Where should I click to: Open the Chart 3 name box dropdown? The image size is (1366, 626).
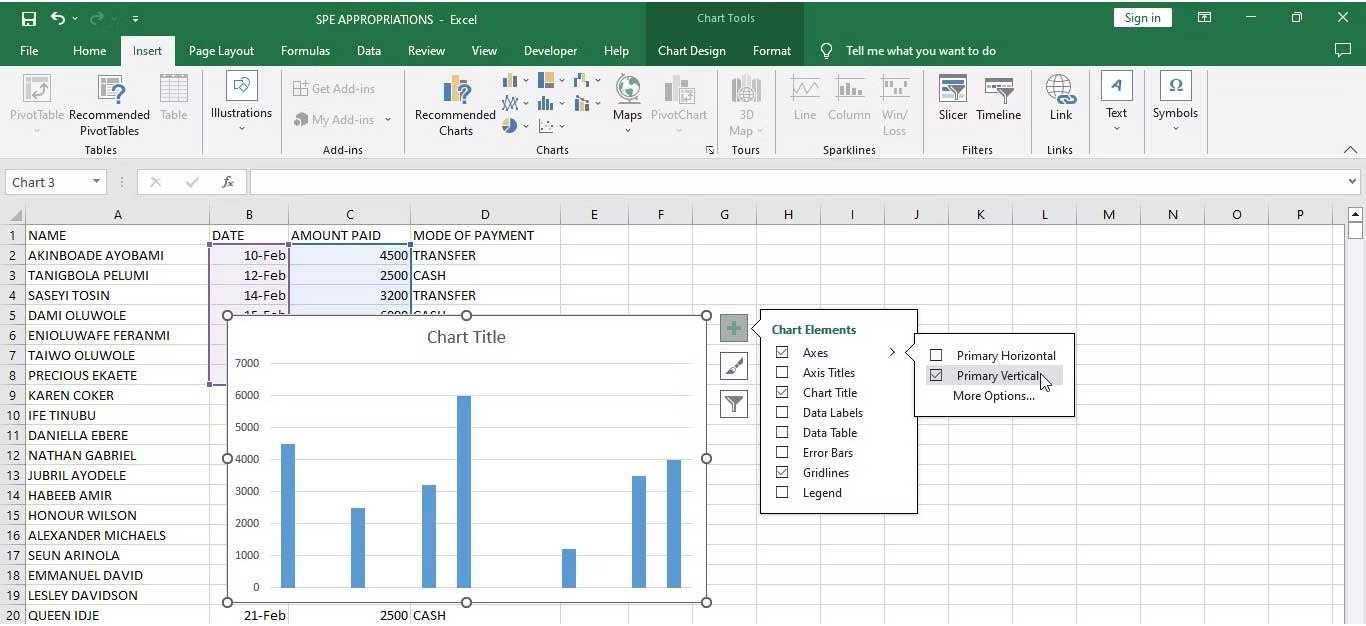tap(94, 182)
